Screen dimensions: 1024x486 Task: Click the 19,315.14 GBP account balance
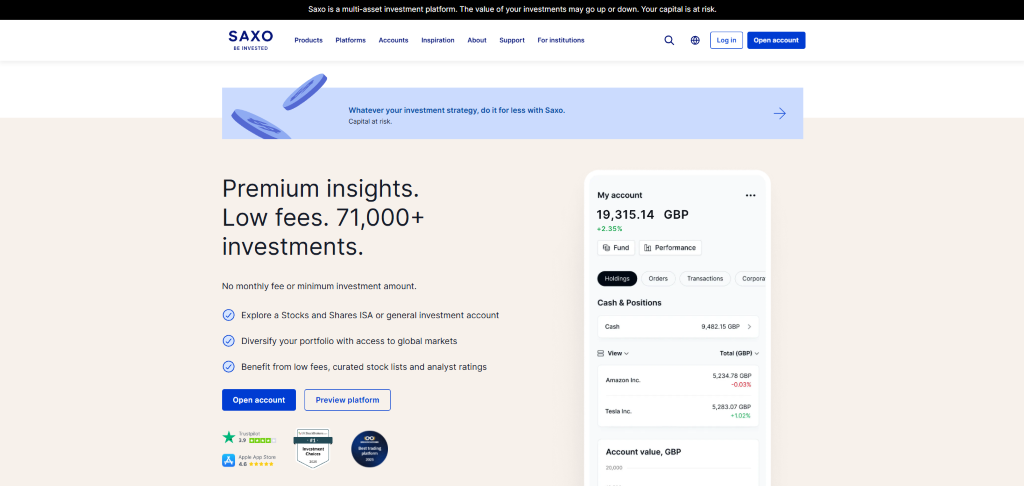point(642,214)
